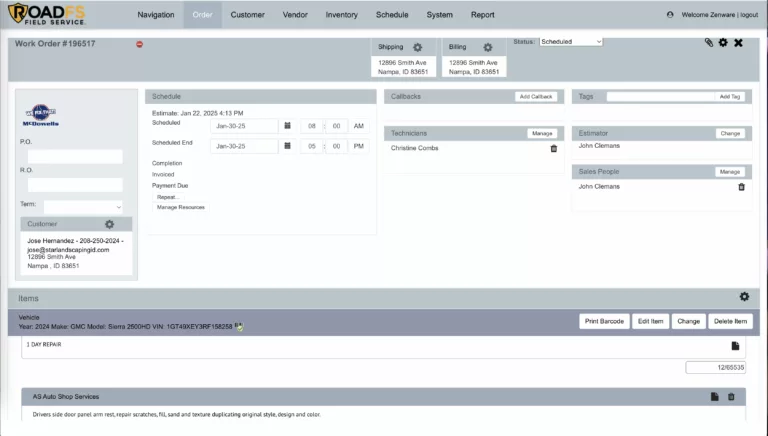Image resolution: width=768 pixels, height=436 pixels.
Task: Toggle PM for the Scheduled End time
Action: click(x=359, y=146)
